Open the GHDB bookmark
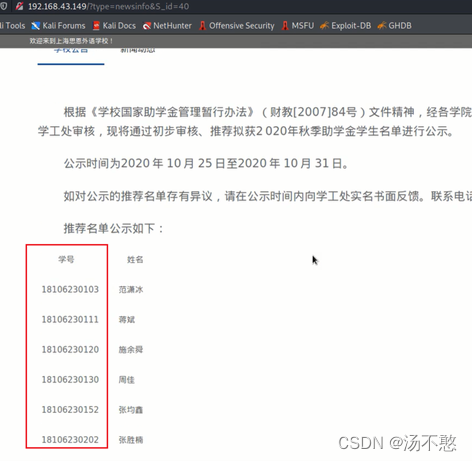The width and height of the screenshot is (472, 461). tap(395, 26)
